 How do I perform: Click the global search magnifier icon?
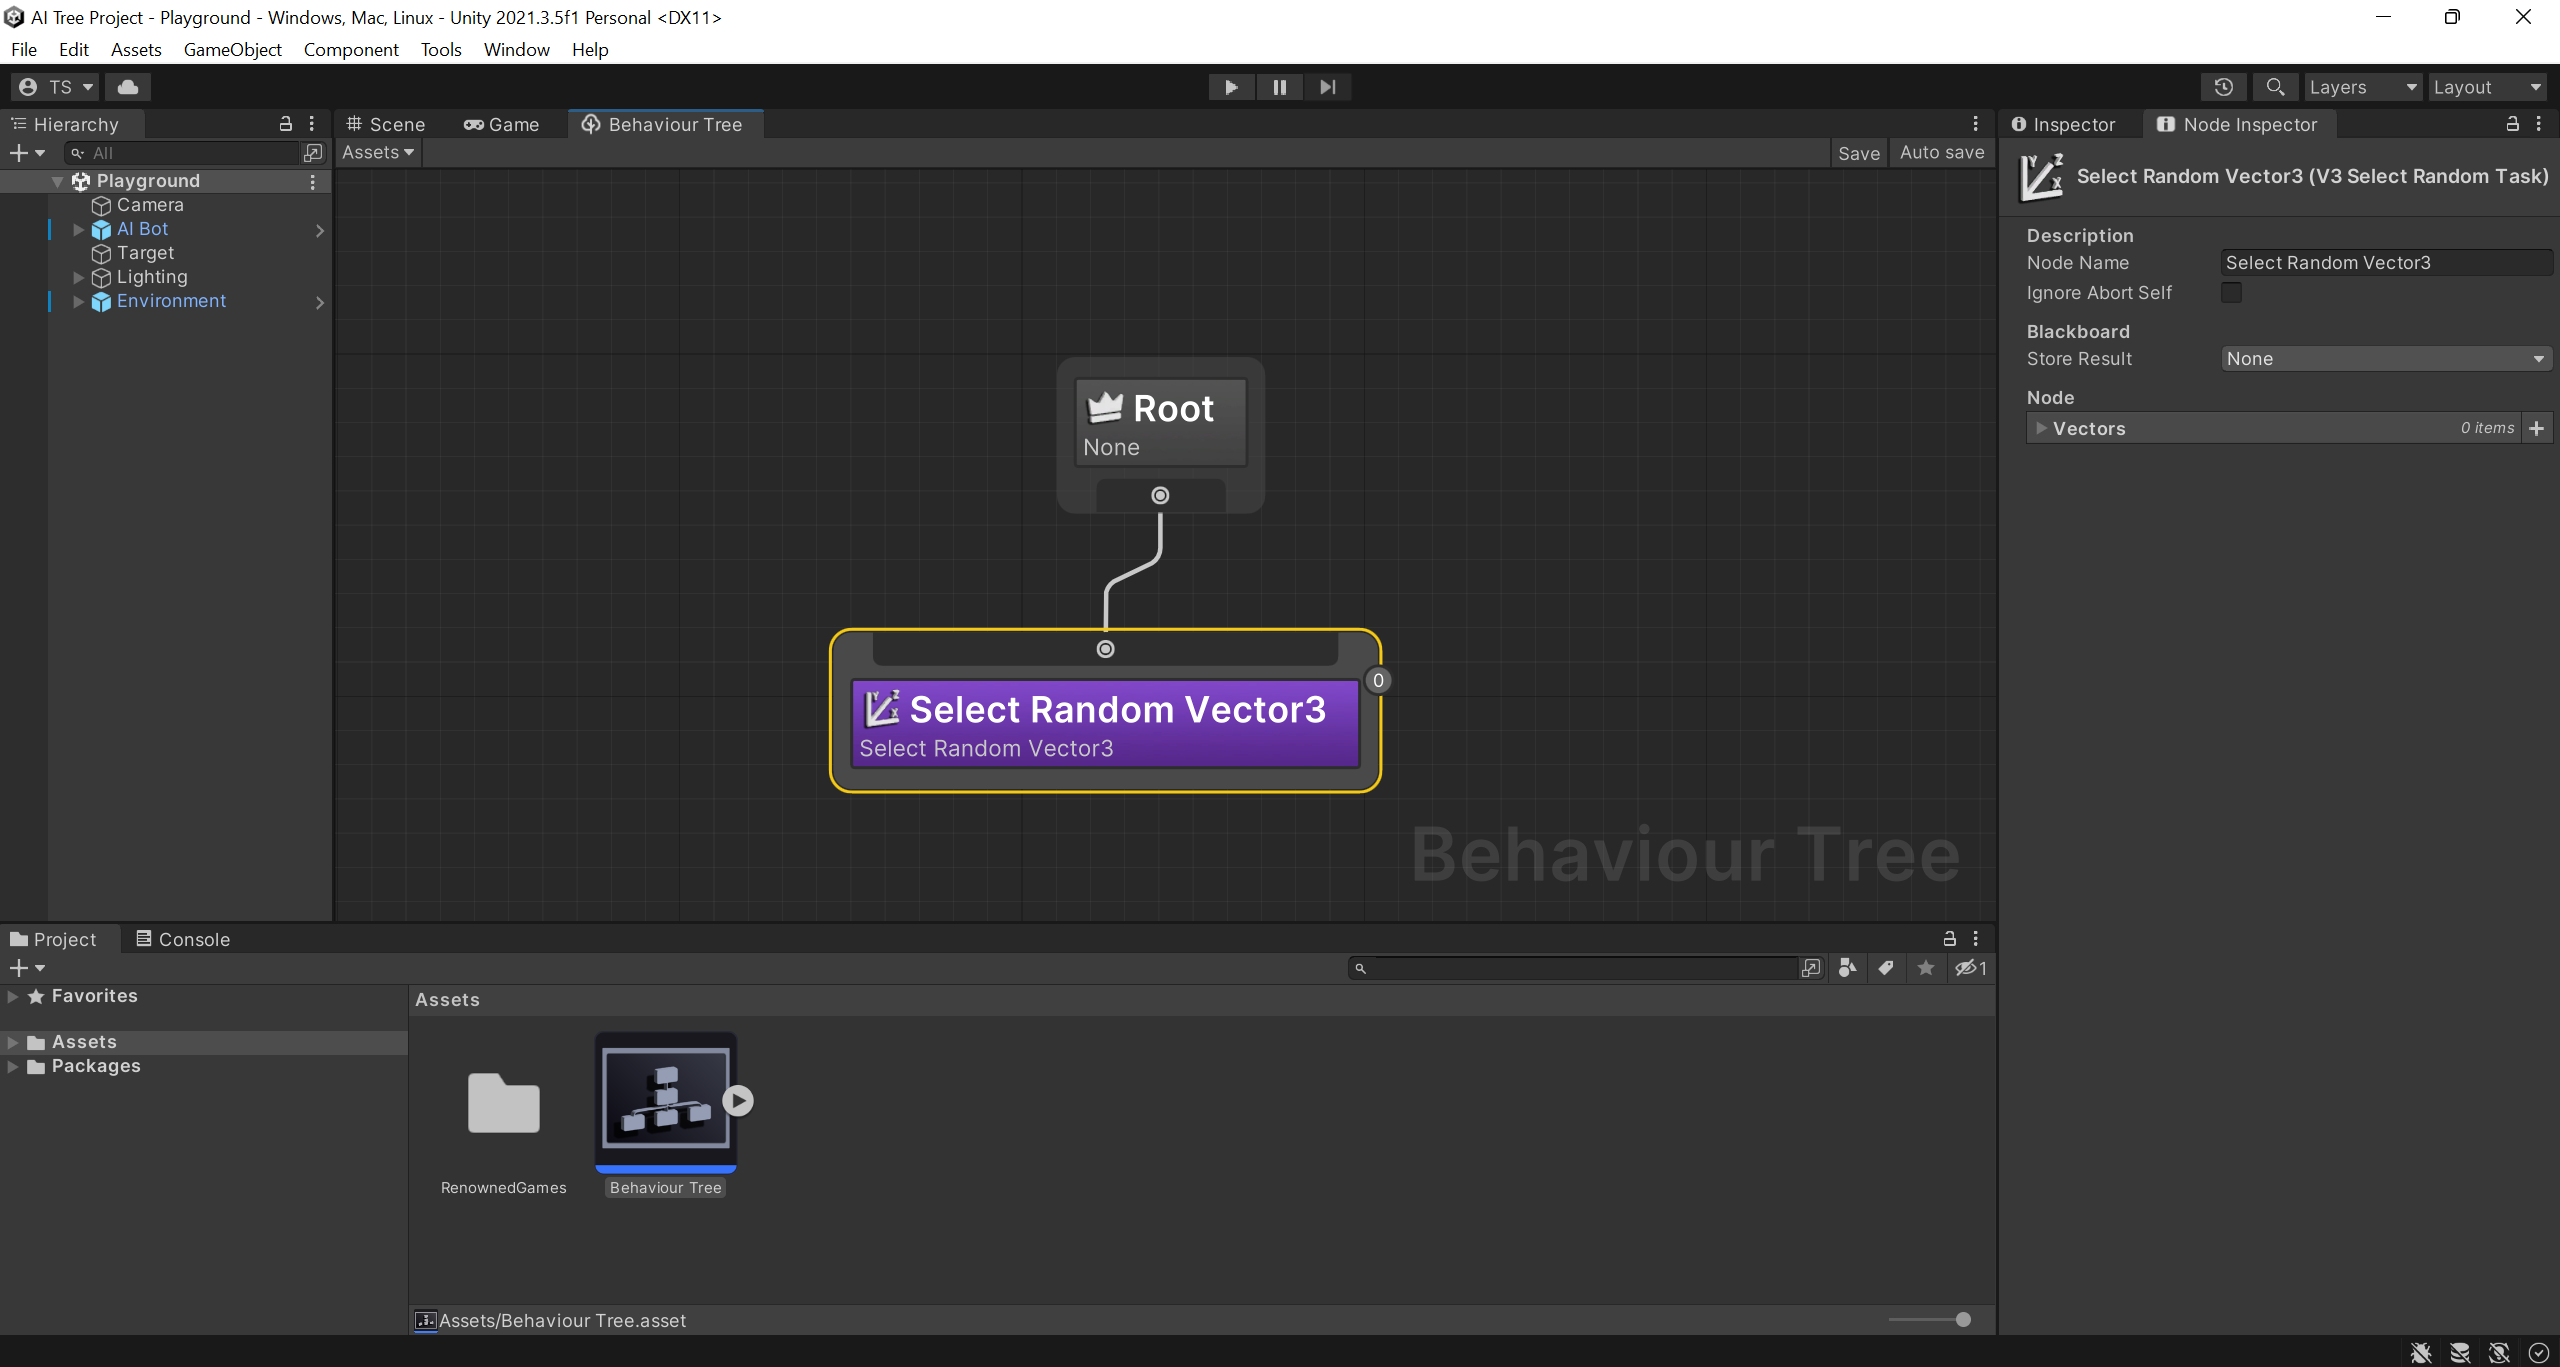pos(2275,87)
